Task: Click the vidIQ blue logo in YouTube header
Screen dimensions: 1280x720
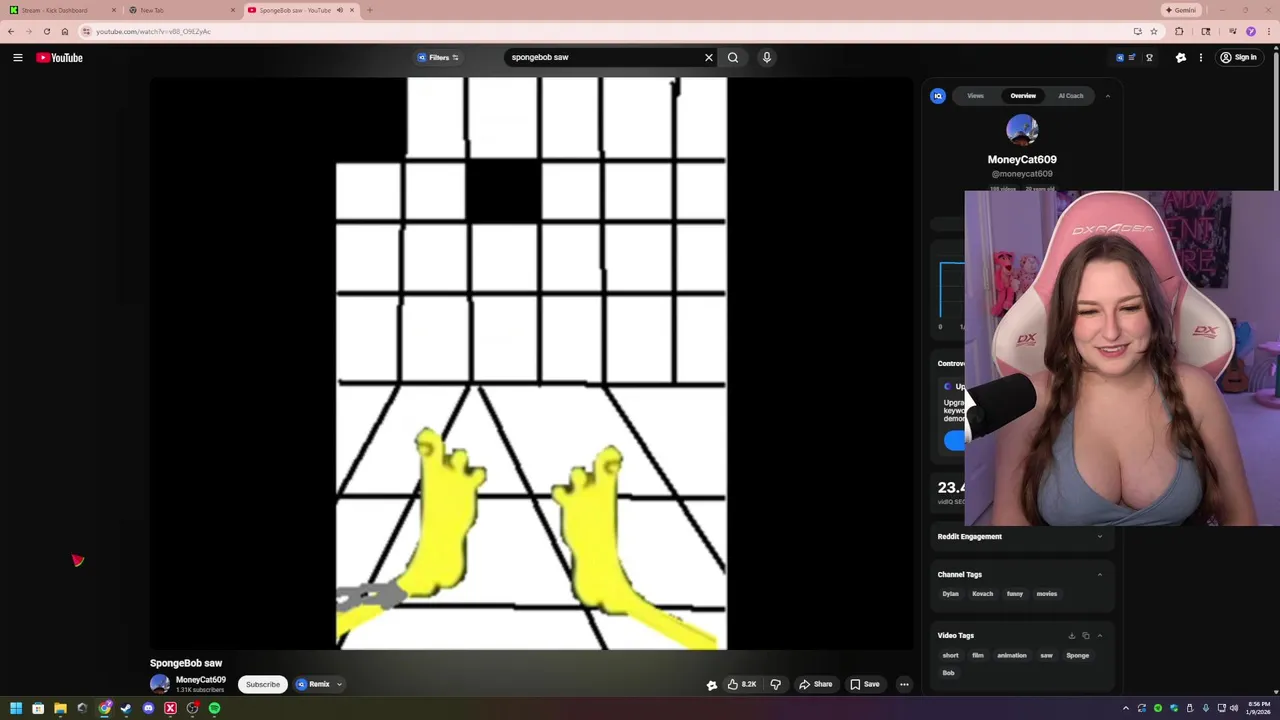Action: [x=1120, y=58]
